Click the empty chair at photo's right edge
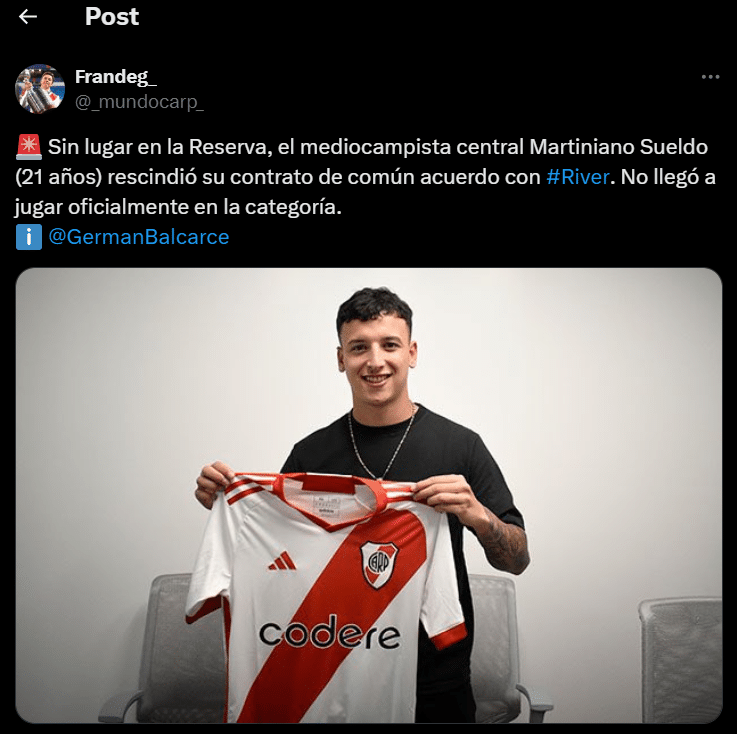 point(680,660)
